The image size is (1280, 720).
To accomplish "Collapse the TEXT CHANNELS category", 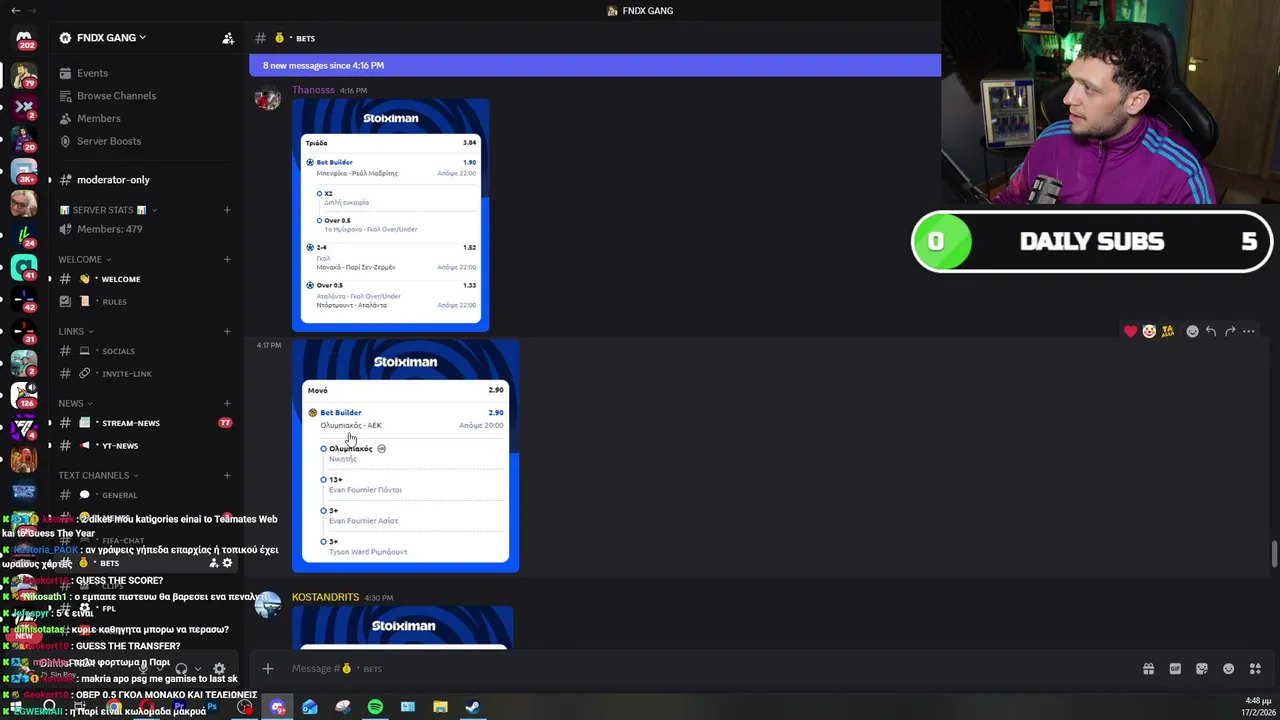I will (x=98, y=475).
